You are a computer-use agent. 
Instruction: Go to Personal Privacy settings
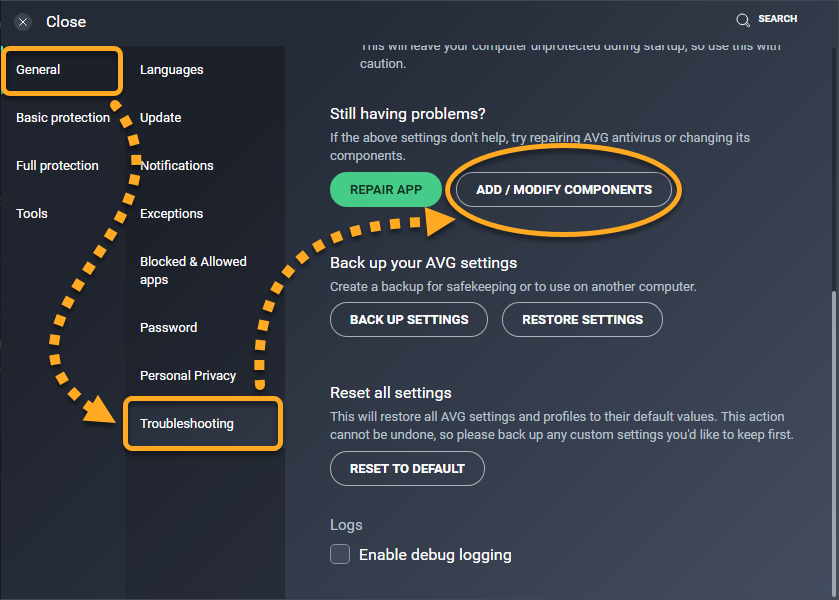(188, 376)
